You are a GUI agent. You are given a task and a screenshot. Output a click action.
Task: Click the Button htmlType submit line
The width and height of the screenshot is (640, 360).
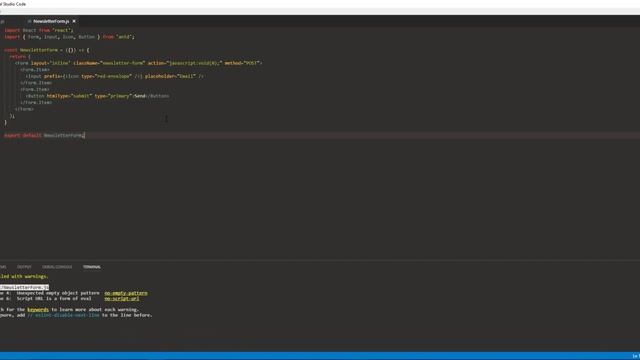98,96
